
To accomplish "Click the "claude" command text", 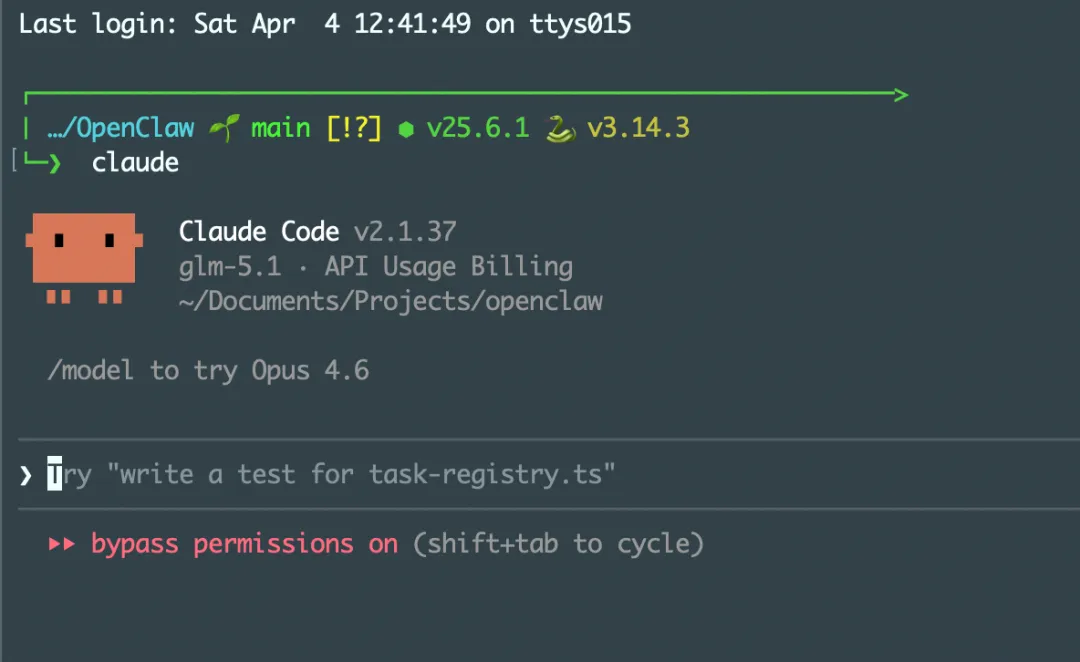I will pyautogui.click(x=135, y=163).
